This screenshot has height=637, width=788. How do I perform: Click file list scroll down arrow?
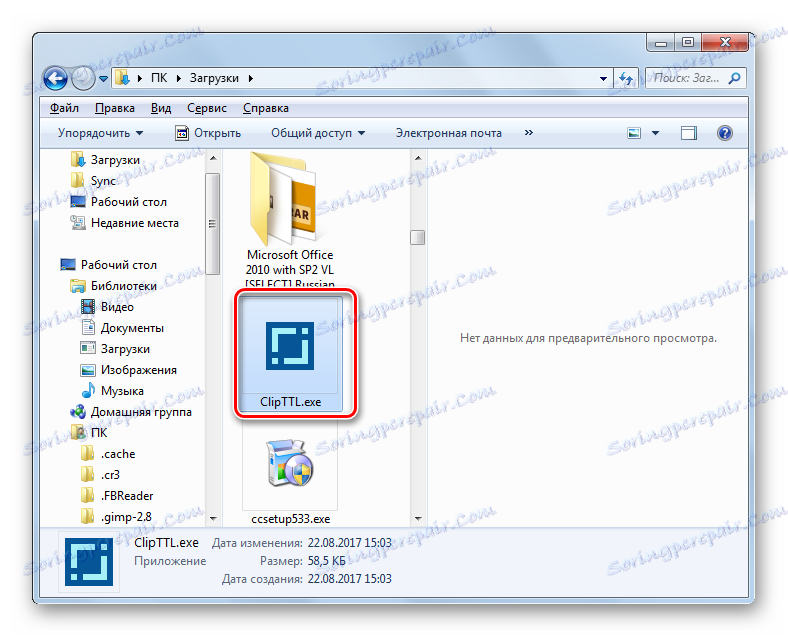point(418,518)
